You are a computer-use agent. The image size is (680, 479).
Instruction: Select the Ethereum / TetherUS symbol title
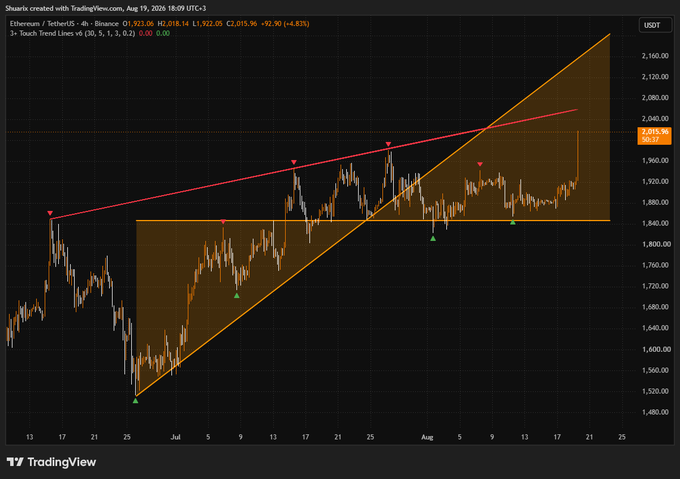(x=64, y=24)
